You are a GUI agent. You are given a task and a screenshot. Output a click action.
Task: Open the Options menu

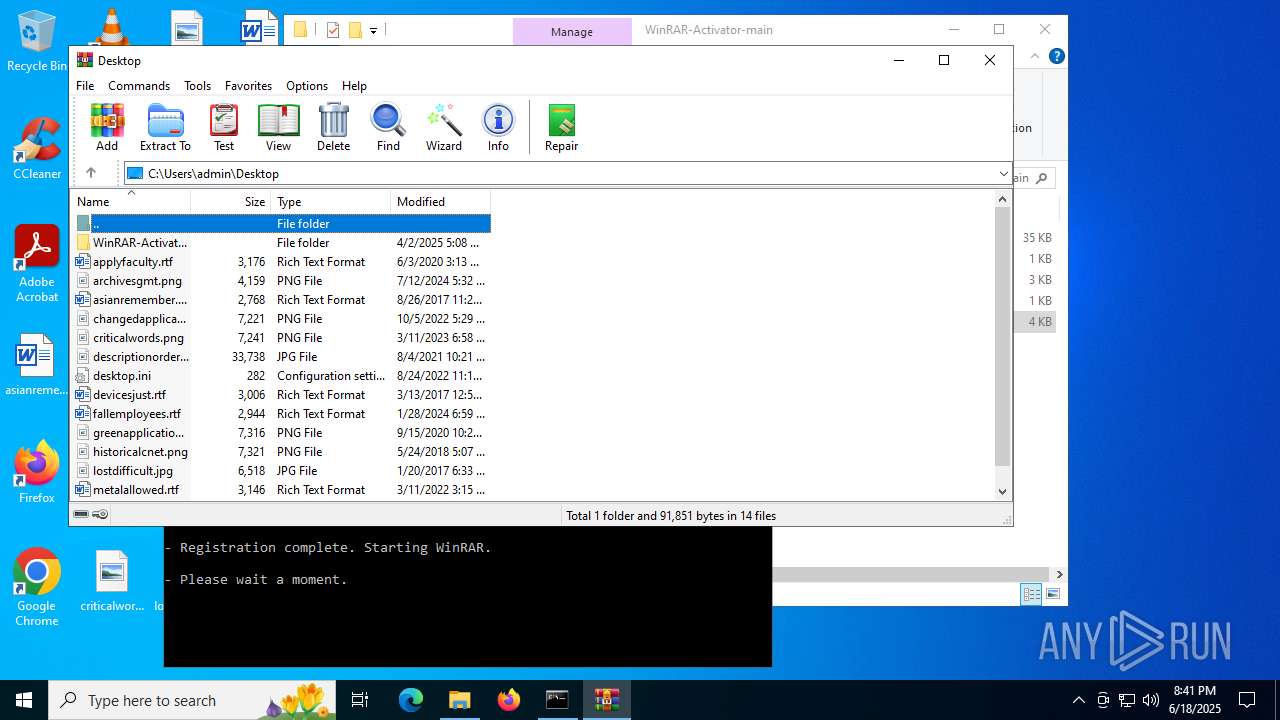[307, 86]
